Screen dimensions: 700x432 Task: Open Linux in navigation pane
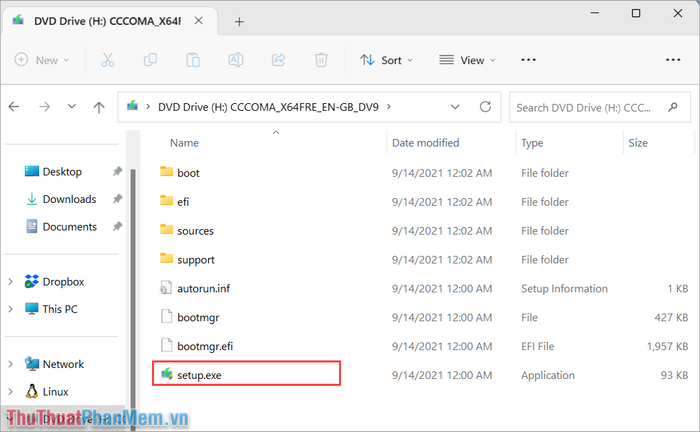coord(55,391)
